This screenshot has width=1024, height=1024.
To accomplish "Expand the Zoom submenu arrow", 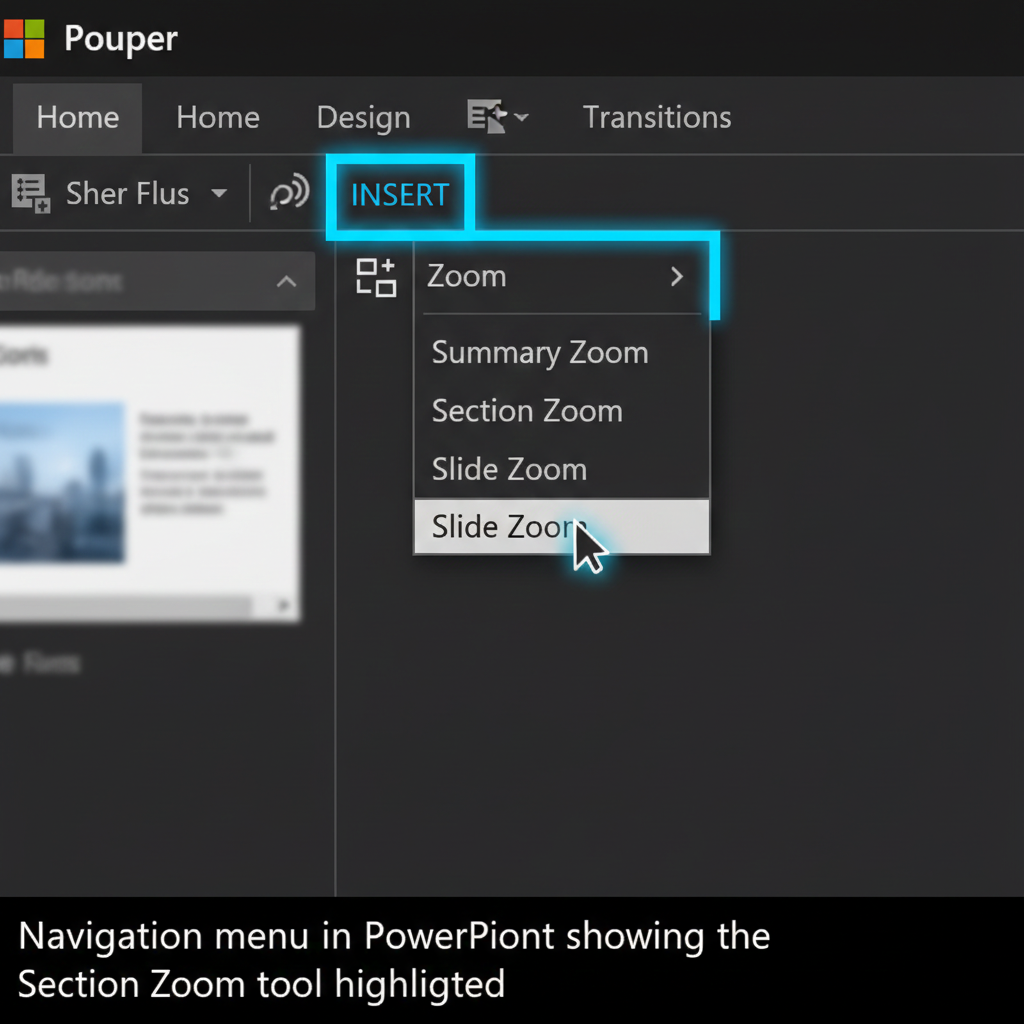I will (676, 277).
